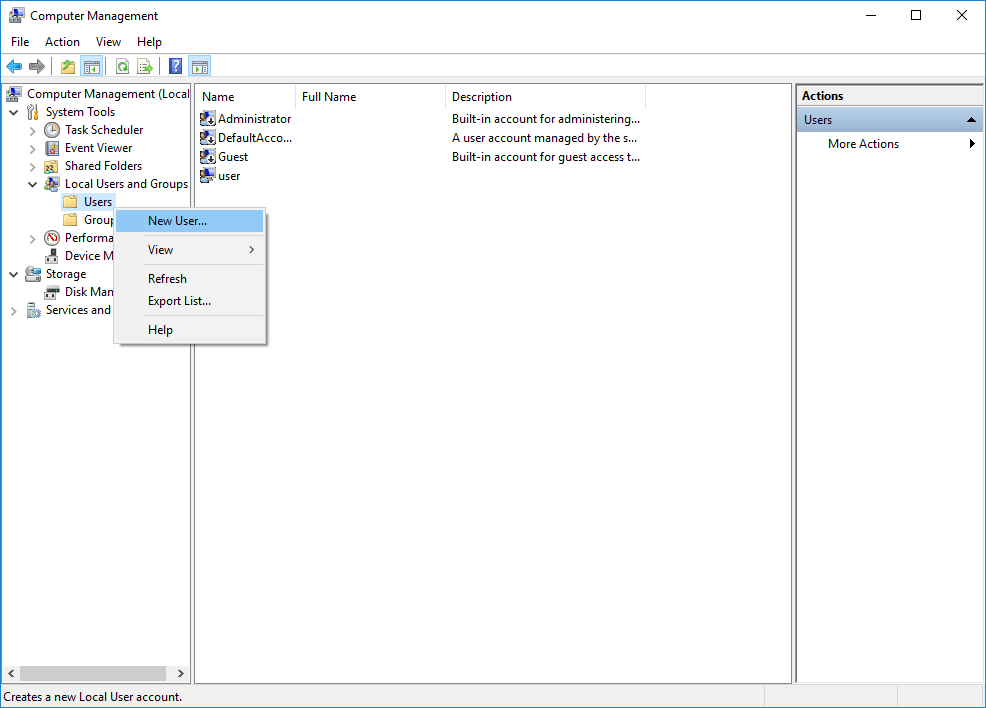Image resolution: width=986 pixels, height=708 pixels.
Task: Open the File menu
Action: pos(20,41)
